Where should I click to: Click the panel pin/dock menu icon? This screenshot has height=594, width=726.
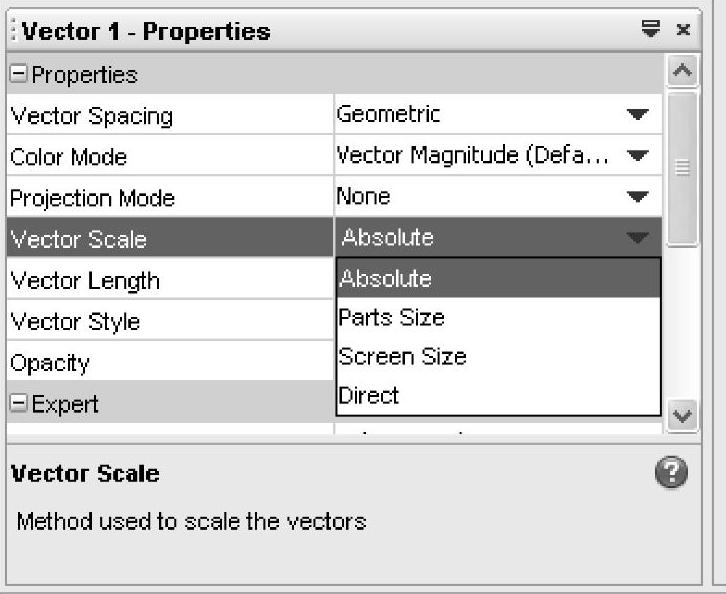(651, 29)
